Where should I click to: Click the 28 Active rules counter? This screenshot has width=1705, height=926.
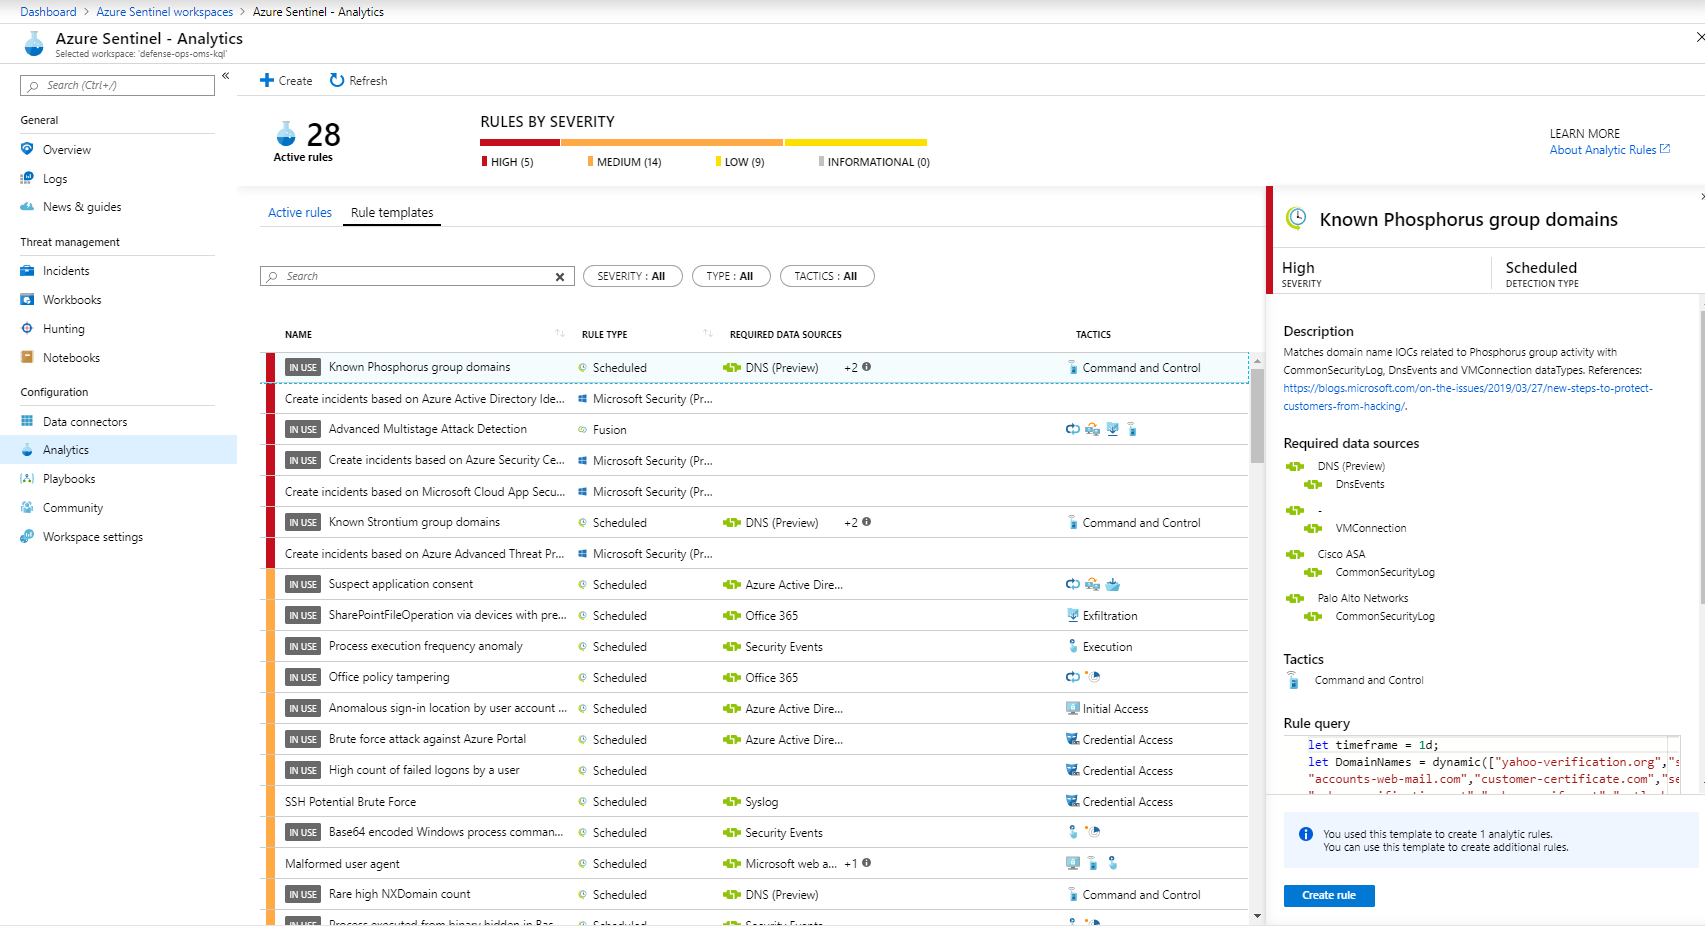307,141
